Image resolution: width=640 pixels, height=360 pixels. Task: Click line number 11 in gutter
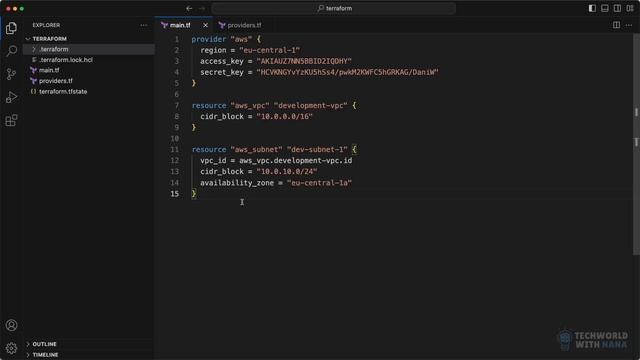pyautogui.click(x=175, y=149)
